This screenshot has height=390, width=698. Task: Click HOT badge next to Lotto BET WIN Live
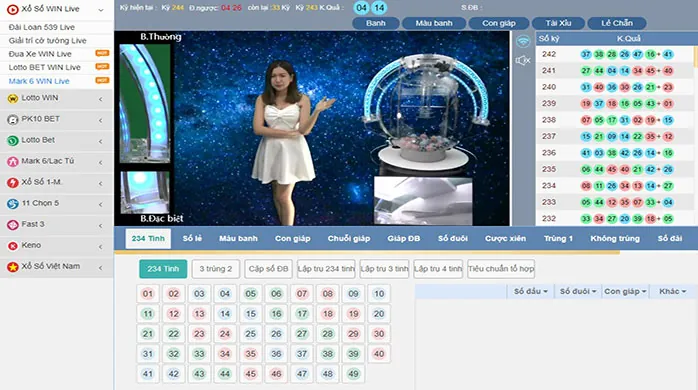click(x=102, y=66)
